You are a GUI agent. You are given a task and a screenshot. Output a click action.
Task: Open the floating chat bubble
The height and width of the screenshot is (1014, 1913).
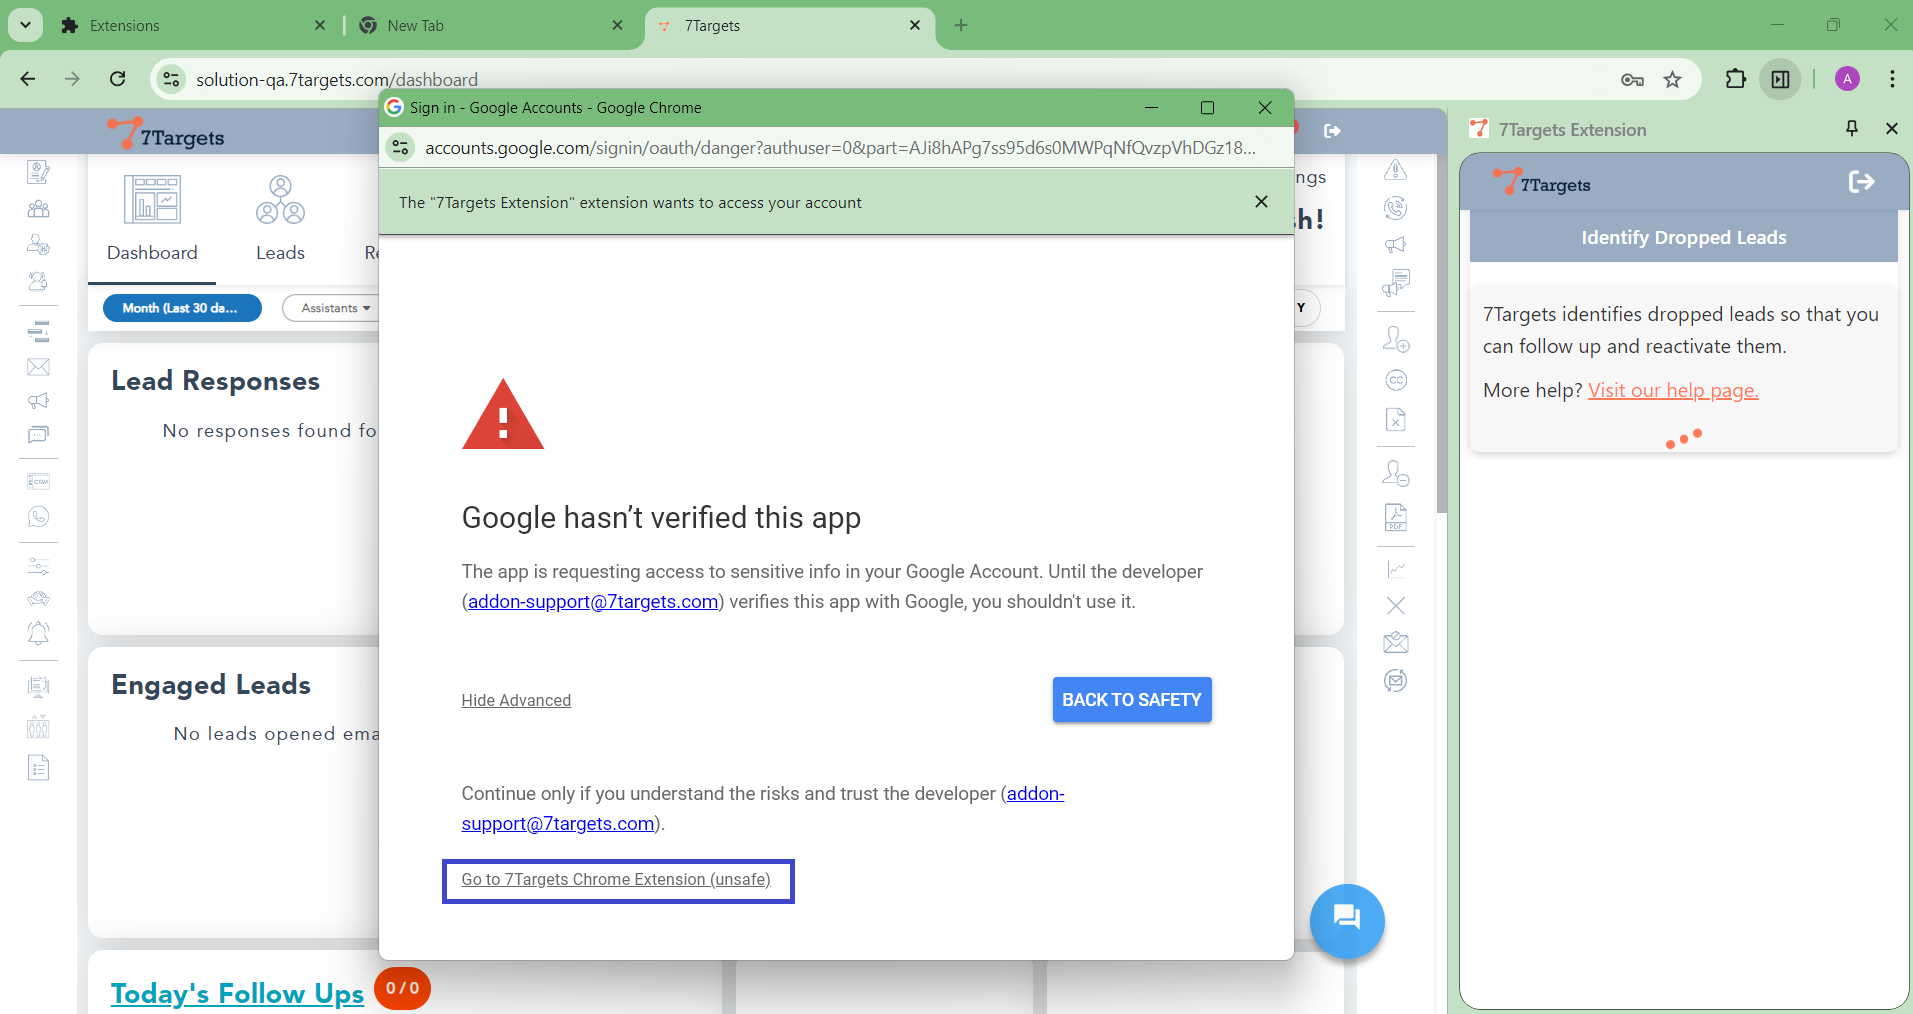click(x=1347, y=921)
